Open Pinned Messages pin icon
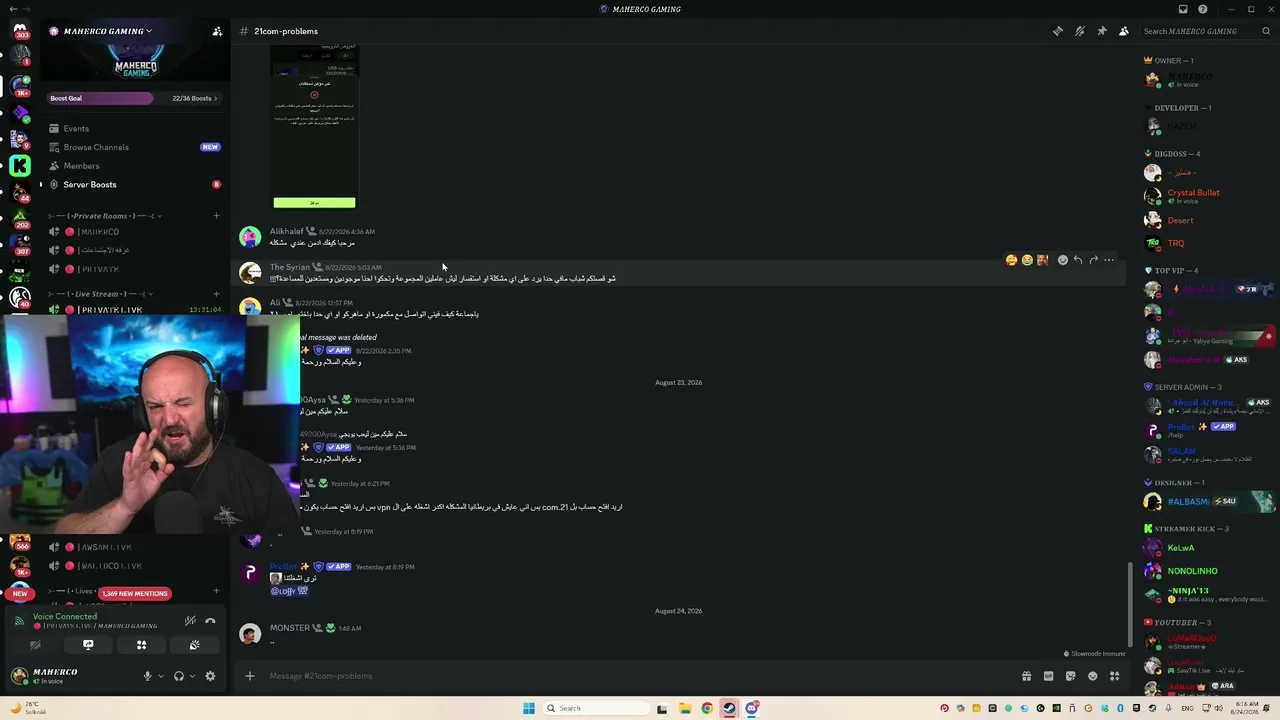1280x720 pixels. (x=1102, y=31)
